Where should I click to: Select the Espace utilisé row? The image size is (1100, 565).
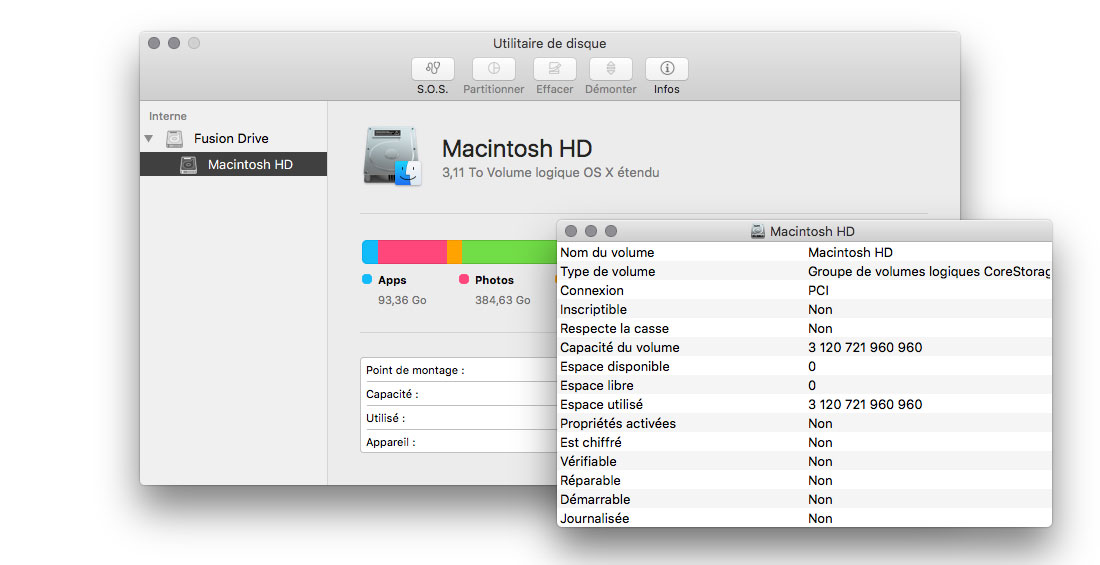click(804, 404)
